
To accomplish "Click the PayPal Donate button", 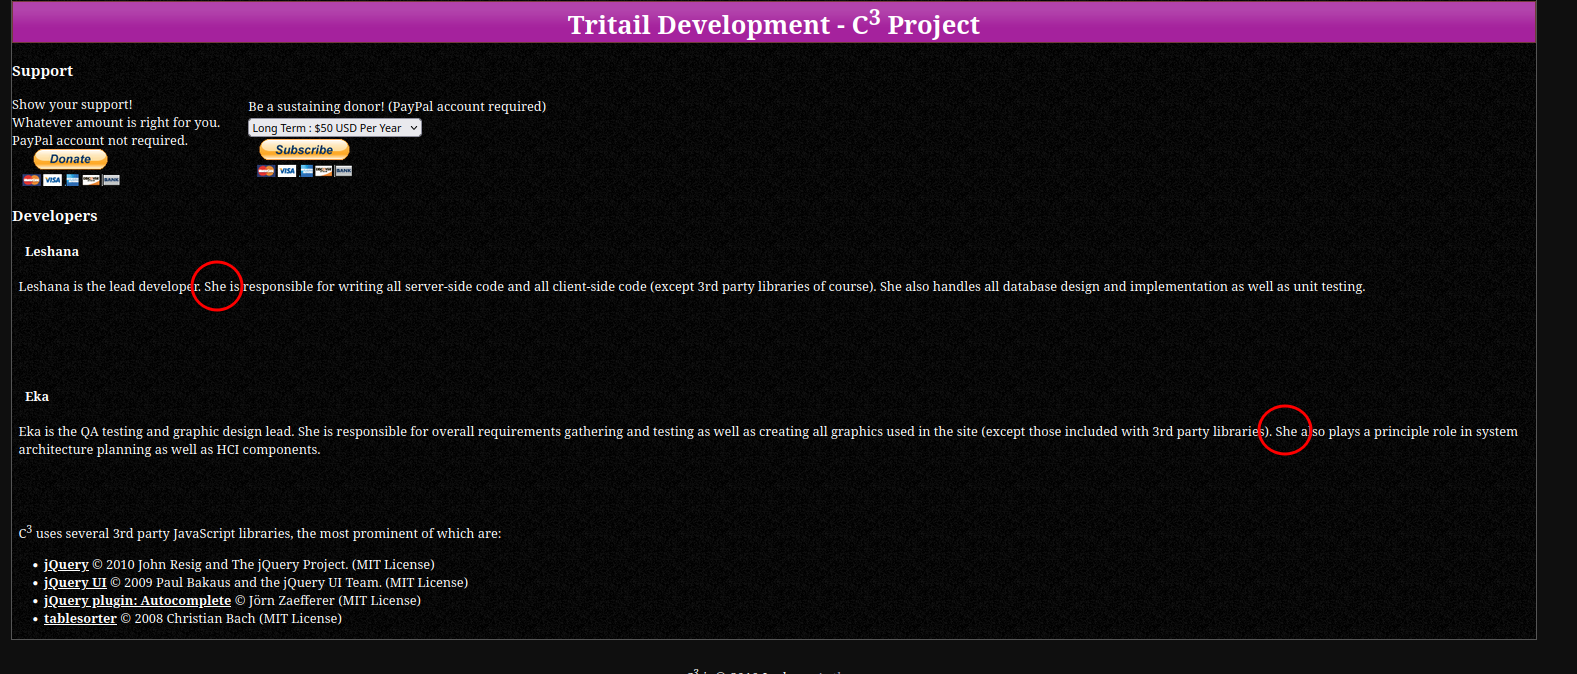I will coord(70,159).
